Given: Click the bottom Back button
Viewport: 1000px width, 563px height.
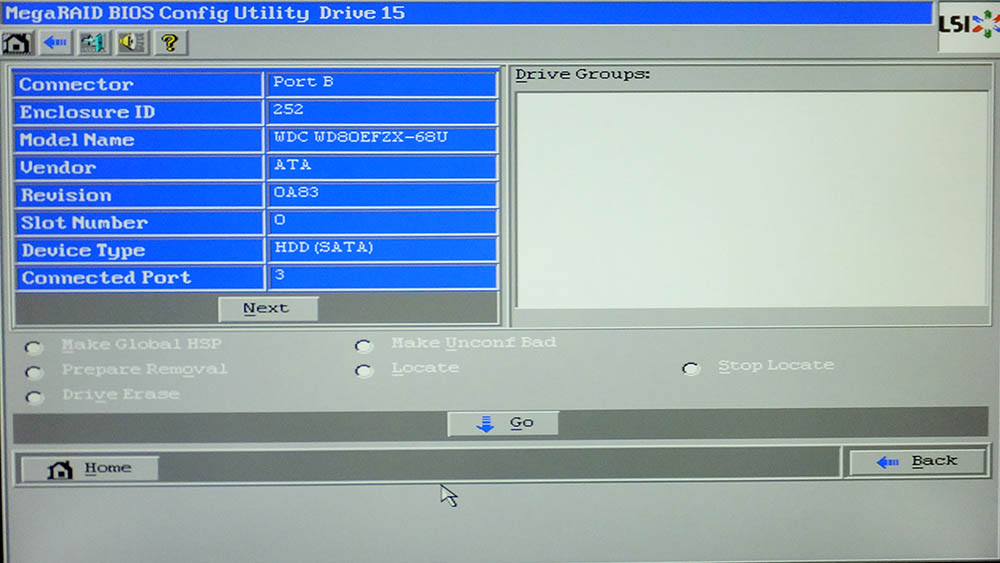Looking at the screenshot, I should pyautogui.click(x=916, y=462).
